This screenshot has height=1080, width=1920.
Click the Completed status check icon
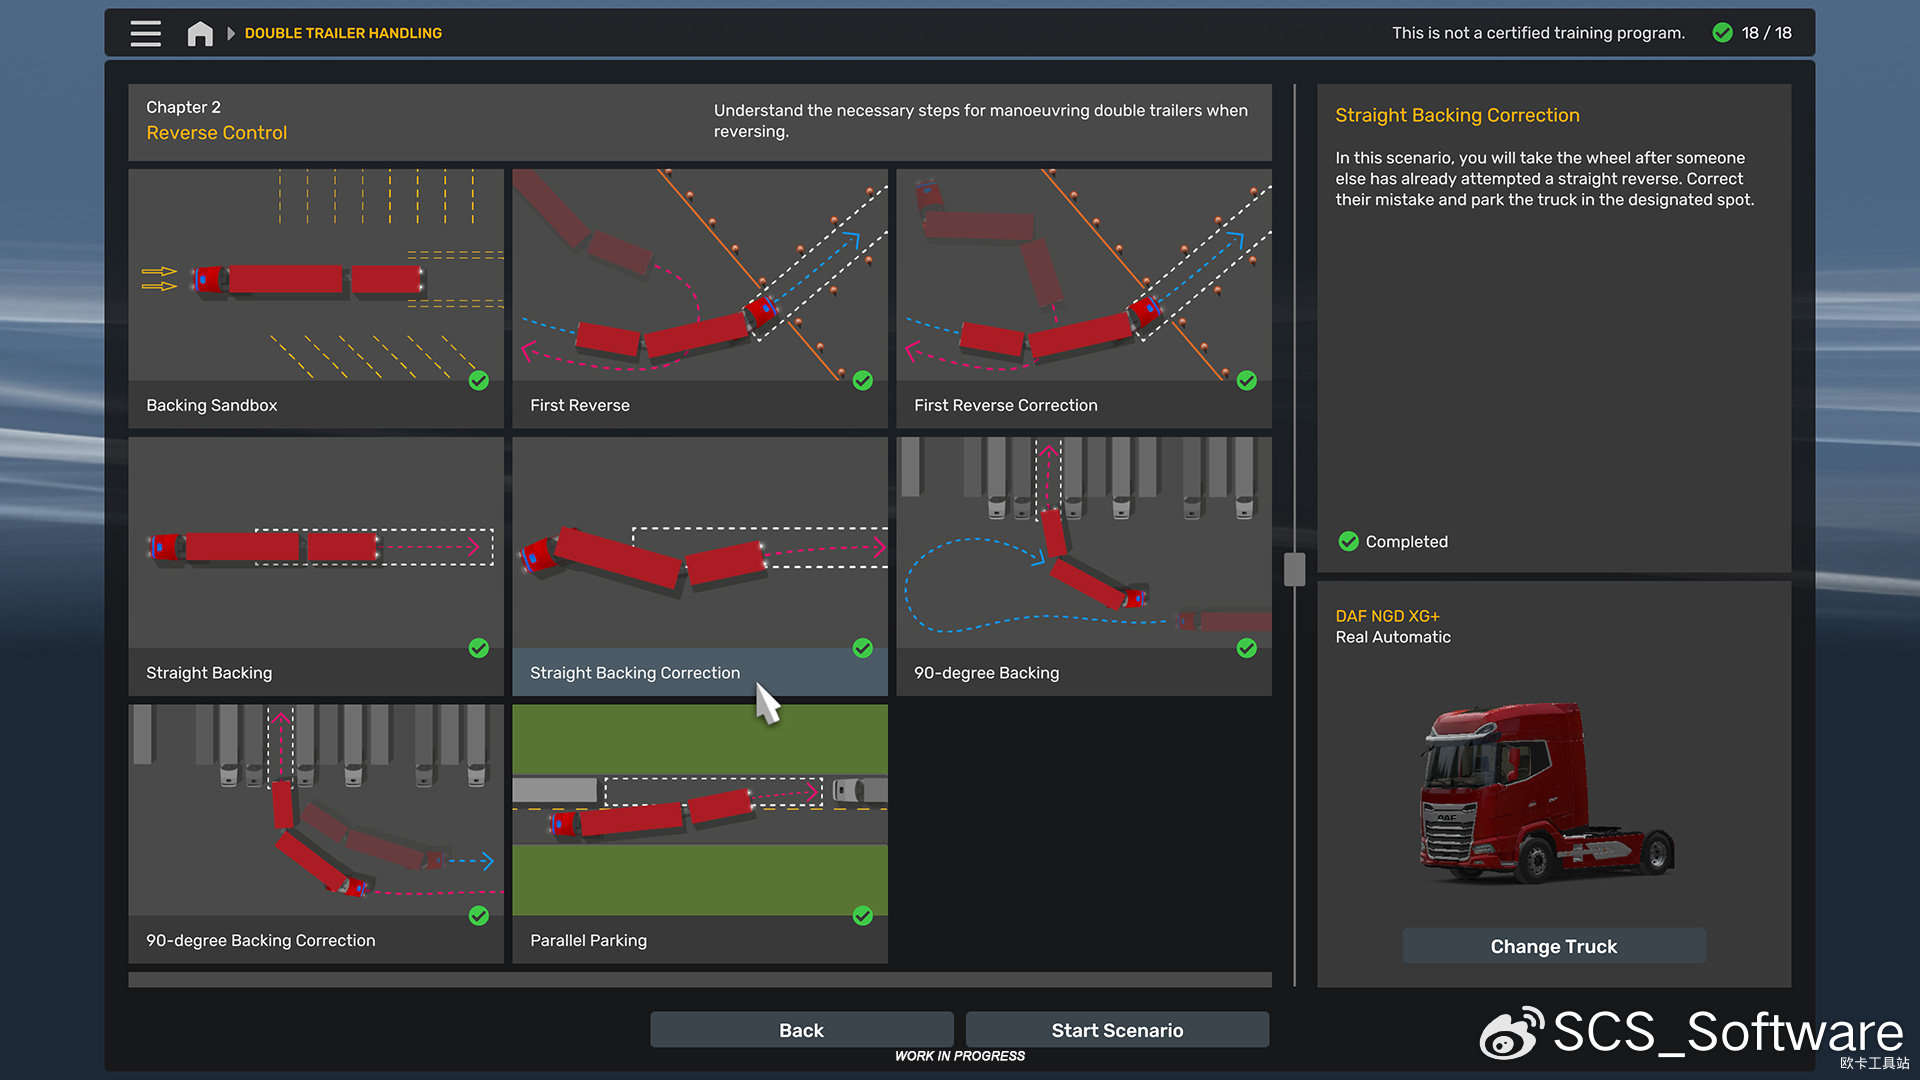pos(1348,541)
